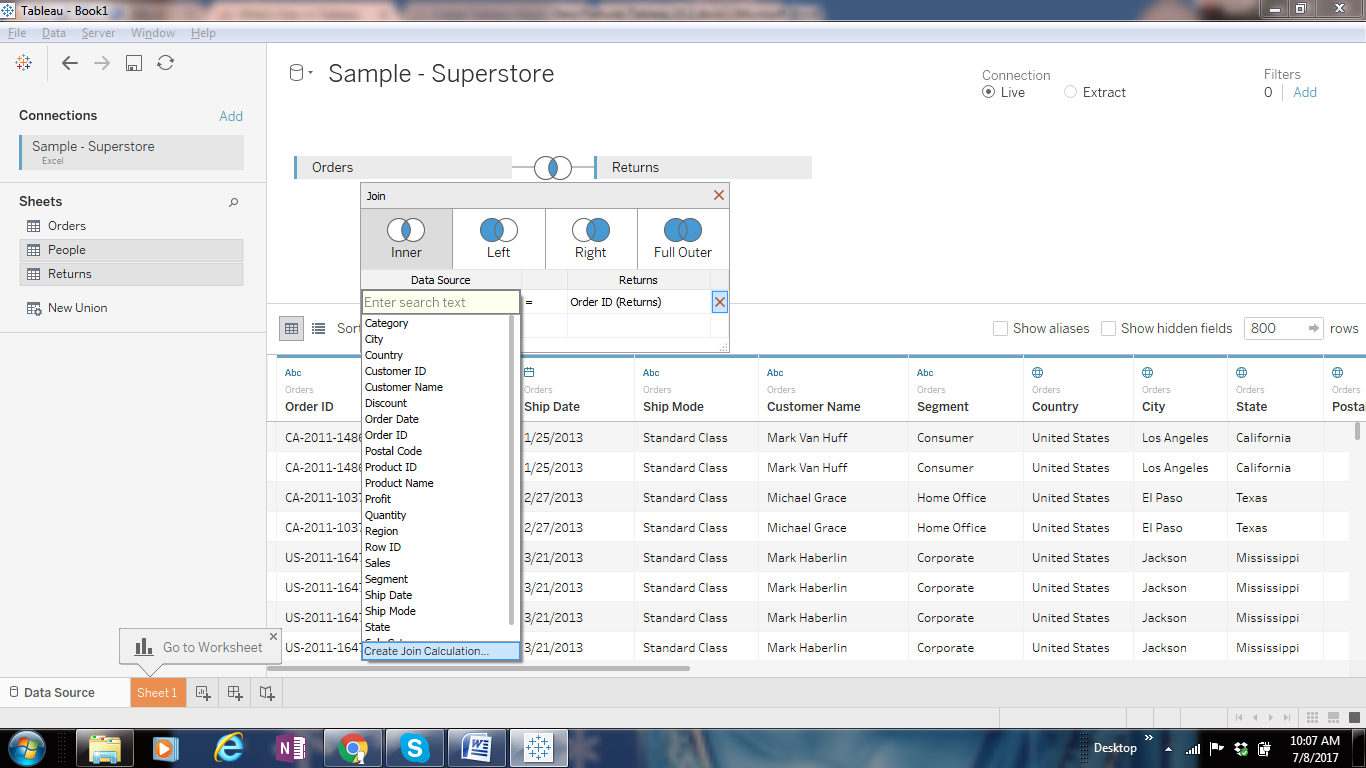Screen dimensions: 1366x768
Task: Open the data source name dropdown arrow
Action: pyautogui.click(x=311, y=73)
